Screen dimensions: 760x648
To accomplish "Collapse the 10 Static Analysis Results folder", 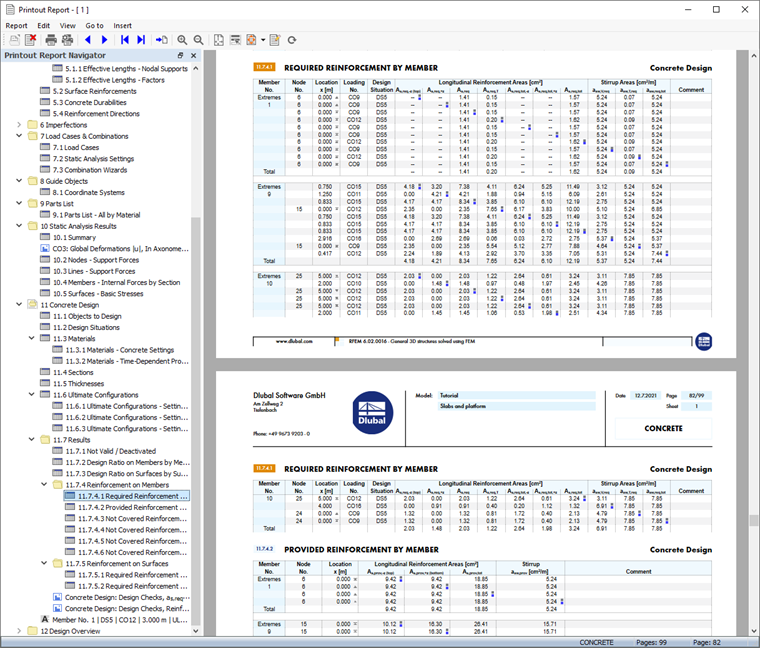I will coord(19,227).
